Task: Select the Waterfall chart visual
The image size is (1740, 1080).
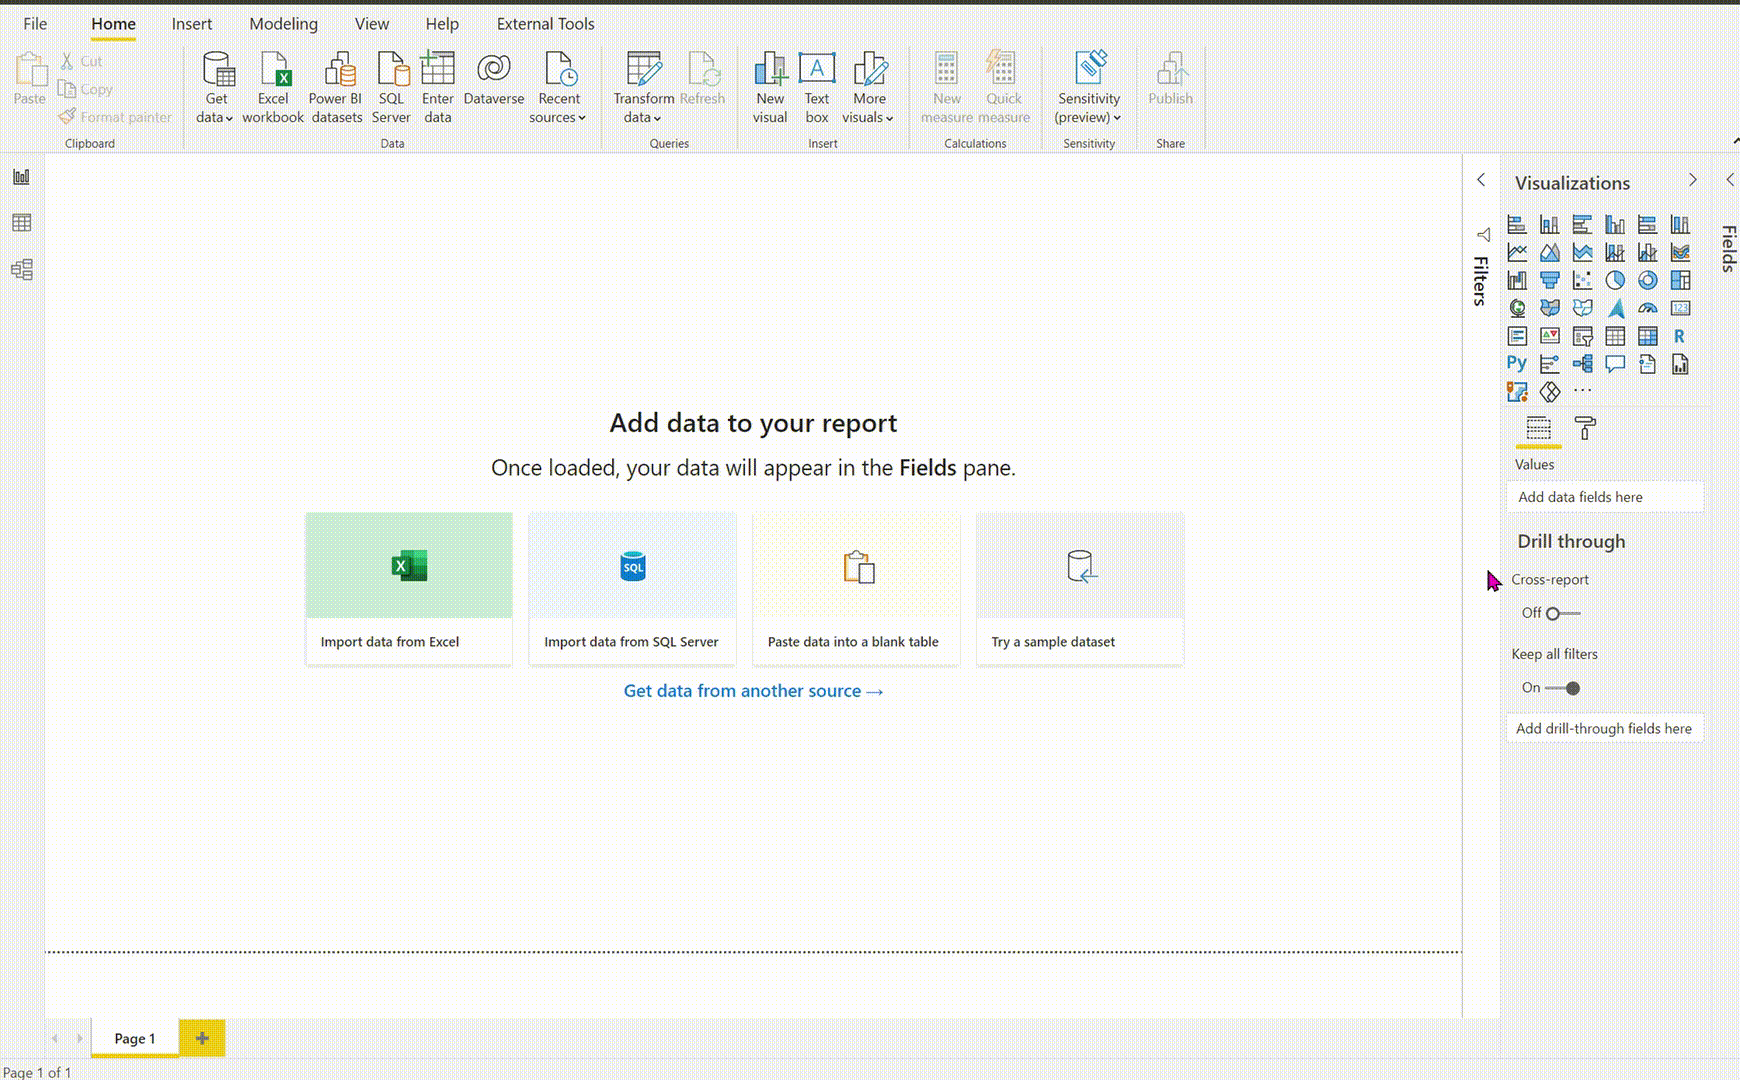Action: [1517, 280]
